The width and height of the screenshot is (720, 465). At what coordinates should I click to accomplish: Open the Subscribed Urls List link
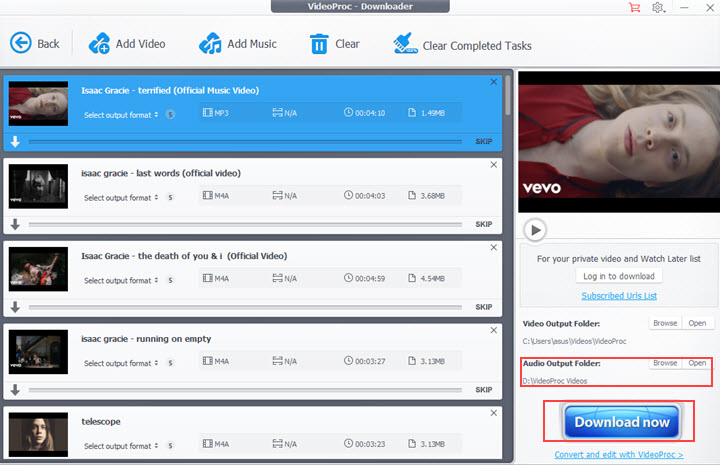[x=619, y=296]
